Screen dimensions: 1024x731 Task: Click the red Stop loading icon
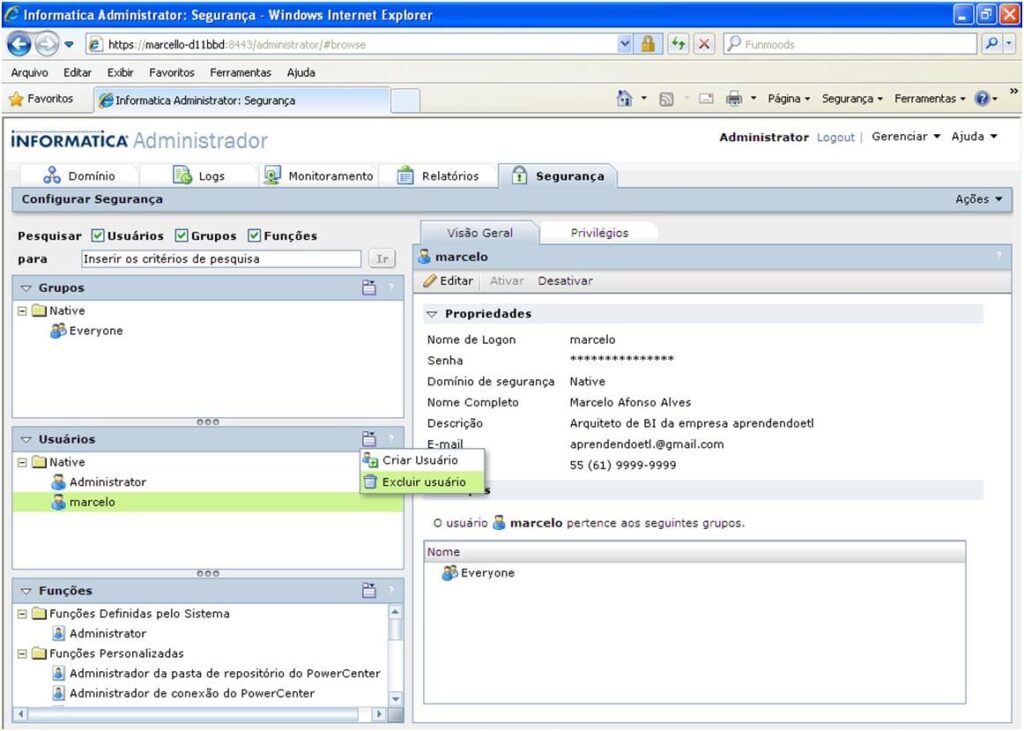click(704, 44)
